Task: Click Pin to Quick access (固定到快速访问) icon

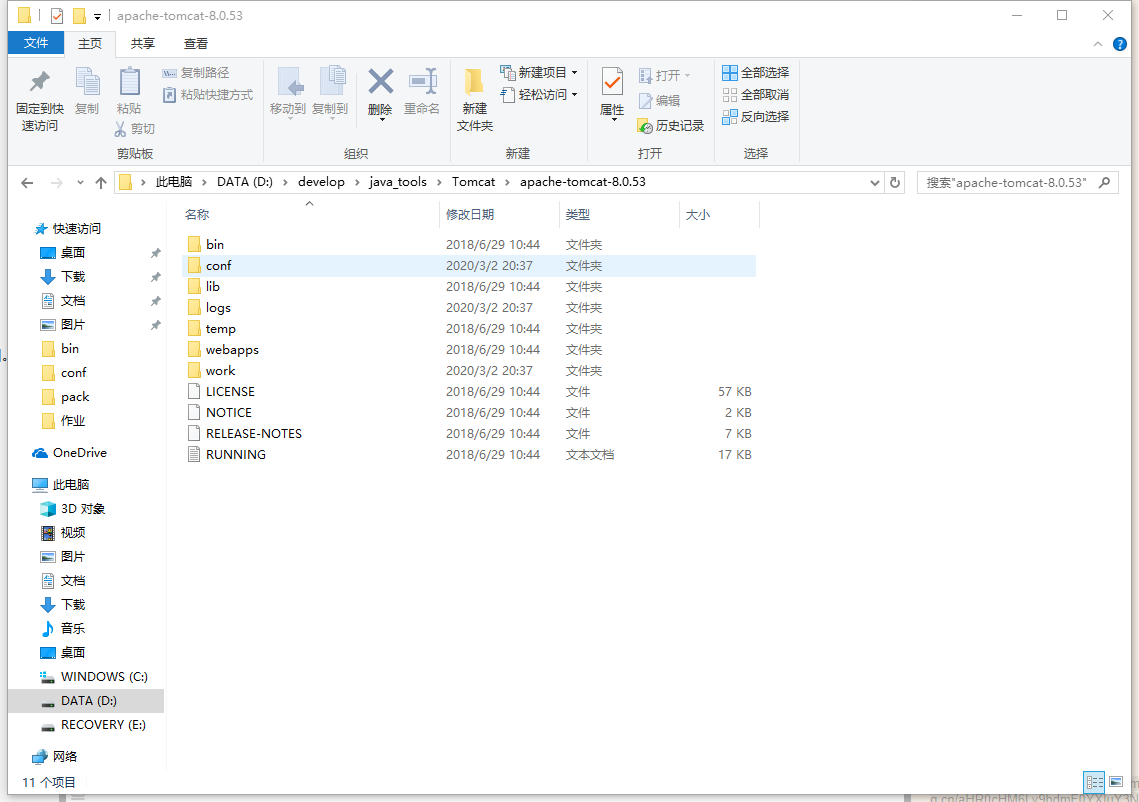Action: pos(39,81)
